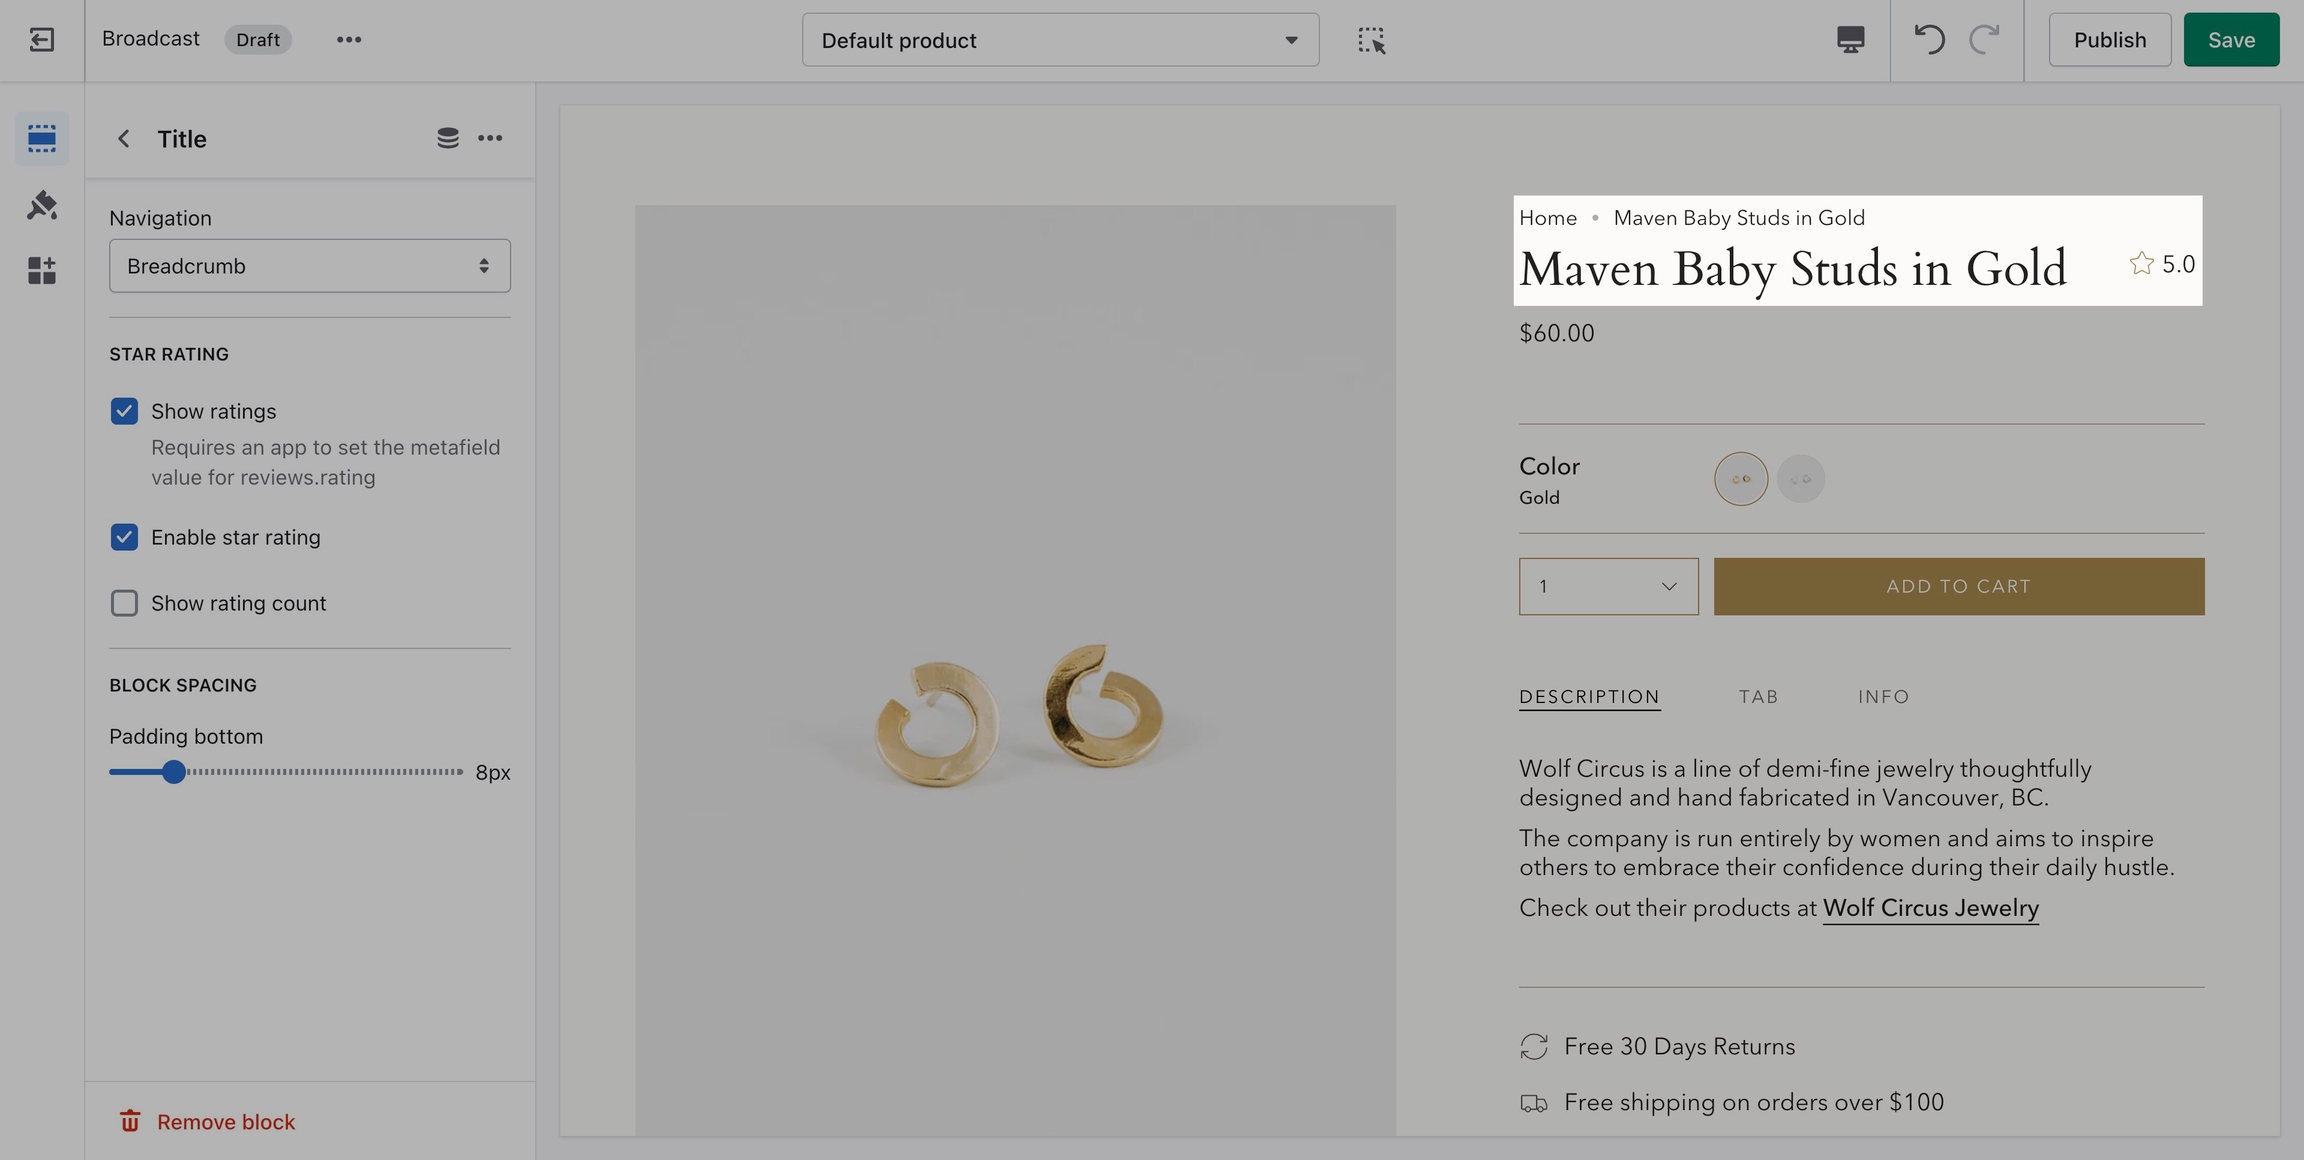Open the Default product dropdown

[1060, 40]
